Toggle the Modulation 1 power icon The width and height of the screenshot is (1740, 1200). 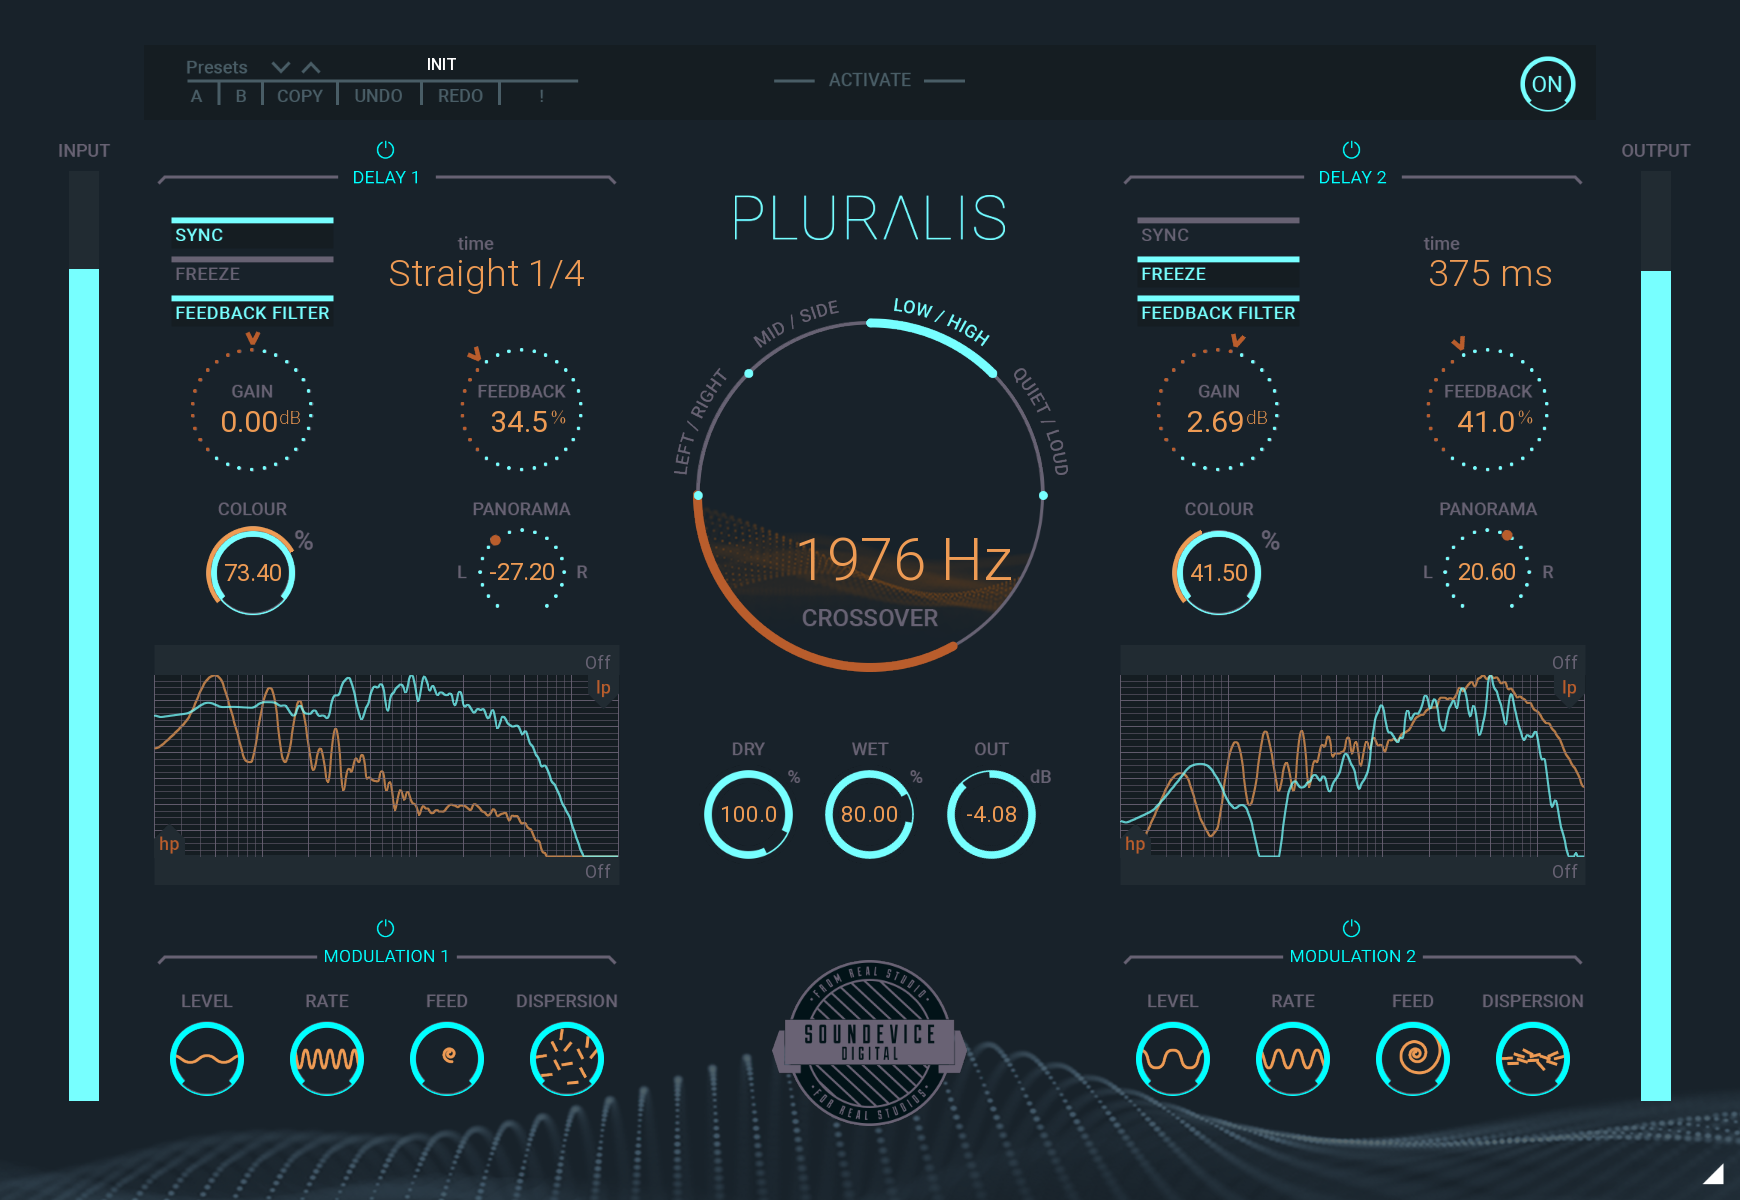click(x=386, y=927)
